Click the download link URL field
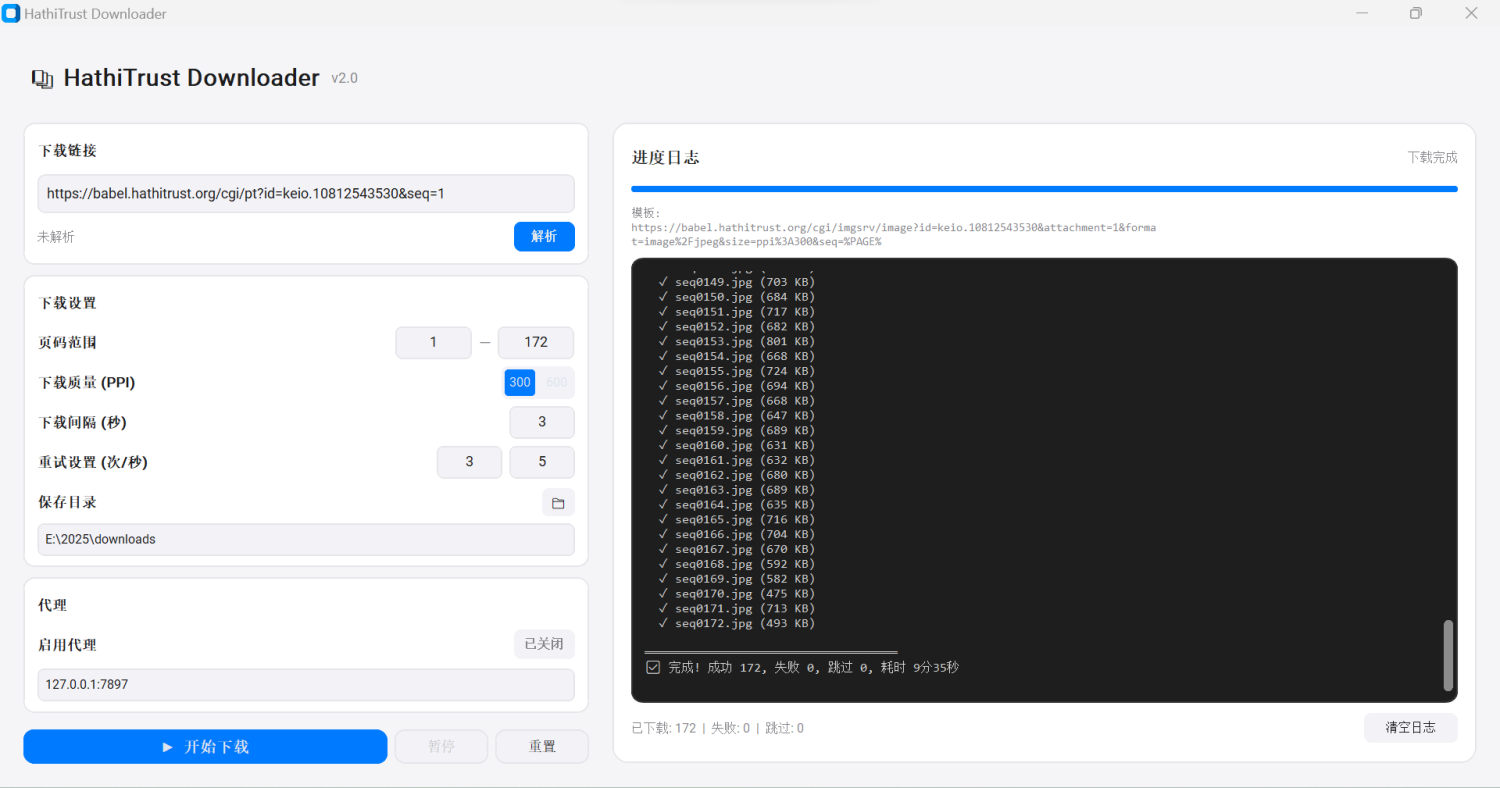1500x788 pixels. [x=306, y=194]
